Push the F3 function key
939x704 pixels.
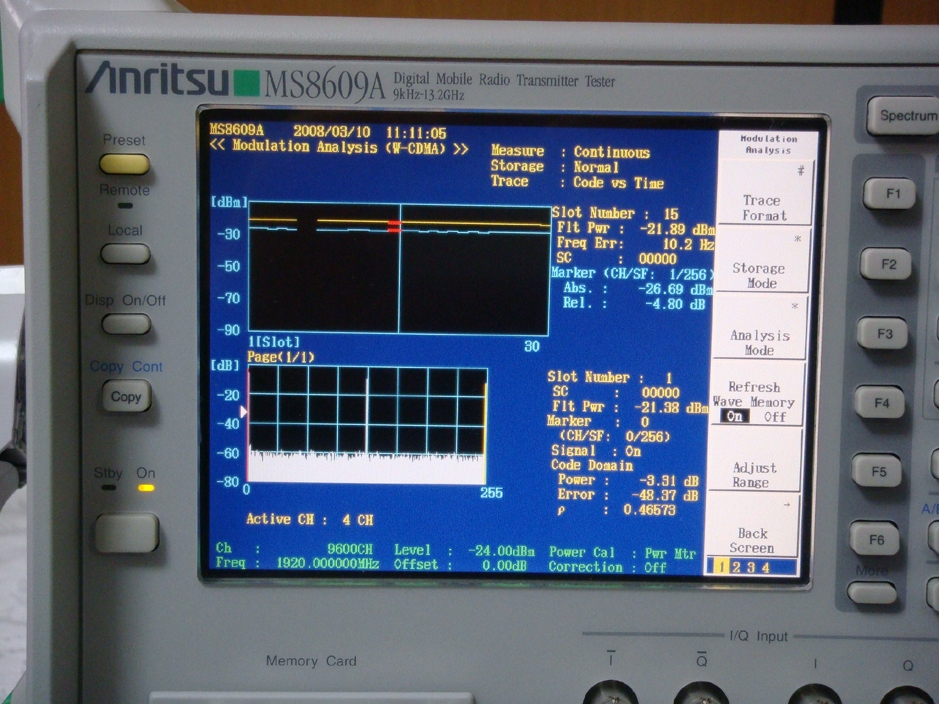click(x=883, y=333)
